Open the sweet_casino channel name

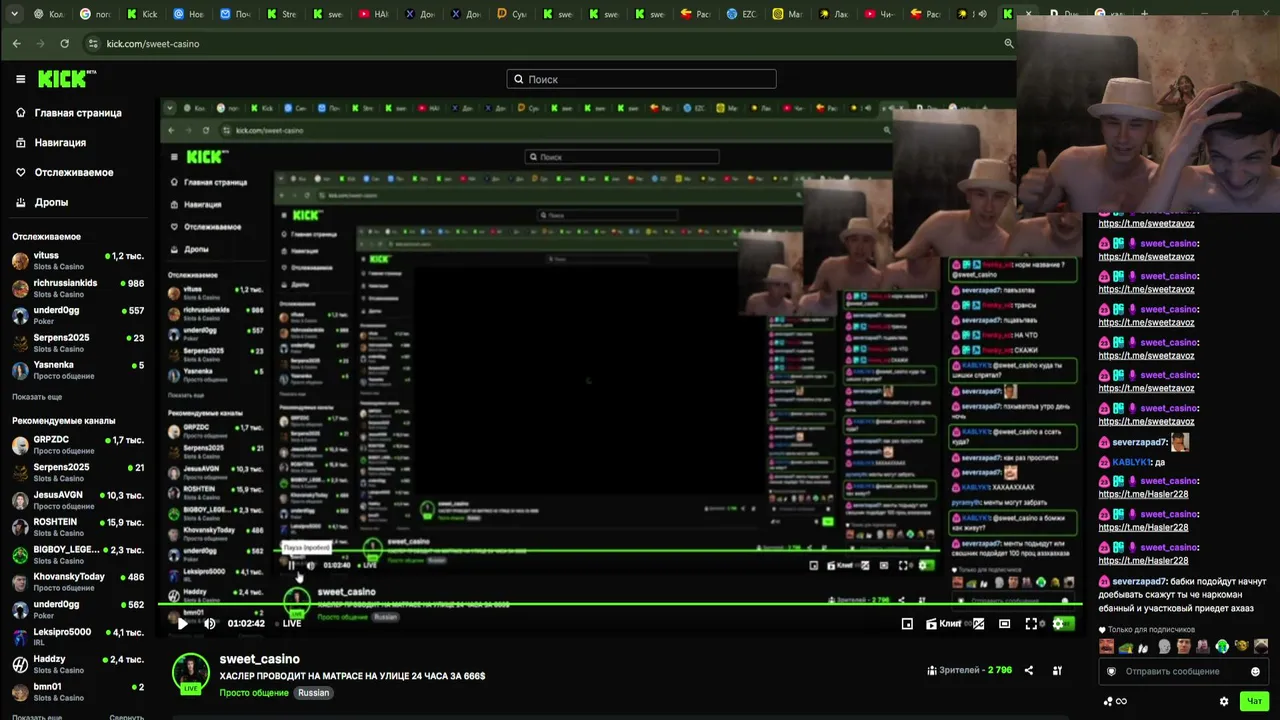click(x=260, y=659)
